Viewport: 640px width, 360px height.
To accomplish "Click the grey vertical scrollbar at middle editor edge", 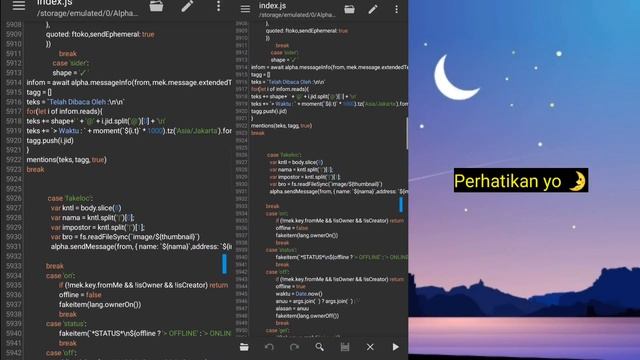I will coord(407,133).
